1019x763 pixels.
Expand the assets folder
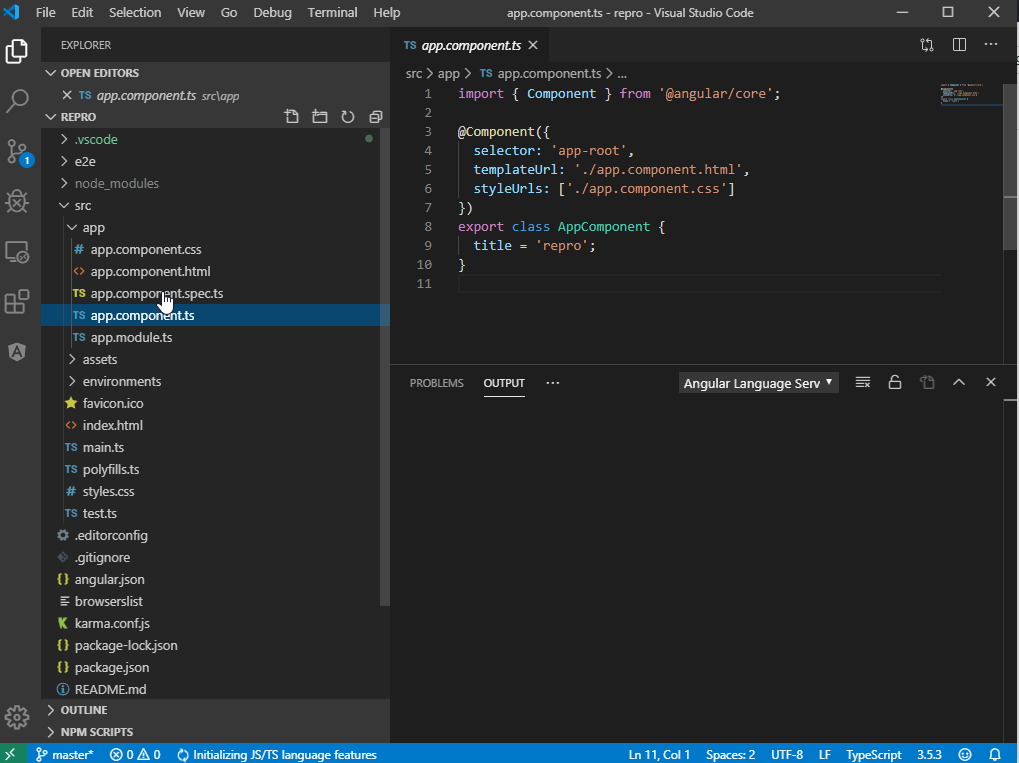pos(99,359)
